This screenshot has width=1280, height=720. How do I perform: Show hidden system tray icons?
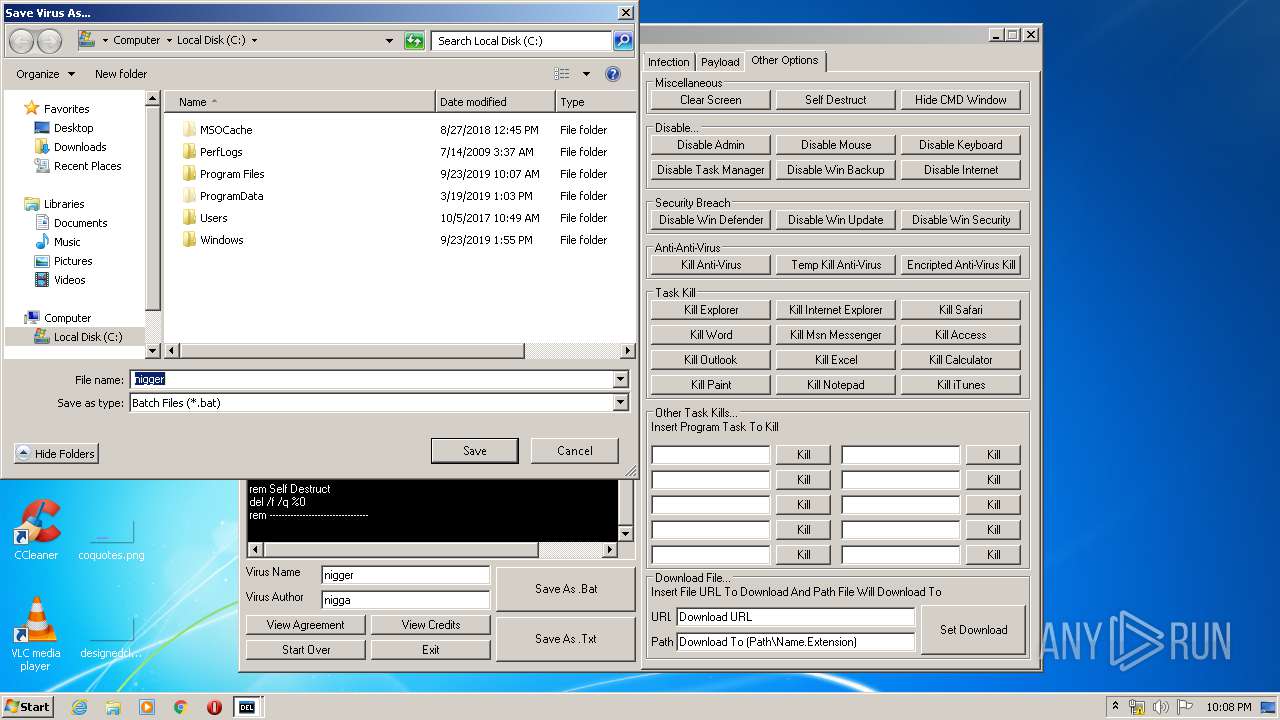(1115, 706)
